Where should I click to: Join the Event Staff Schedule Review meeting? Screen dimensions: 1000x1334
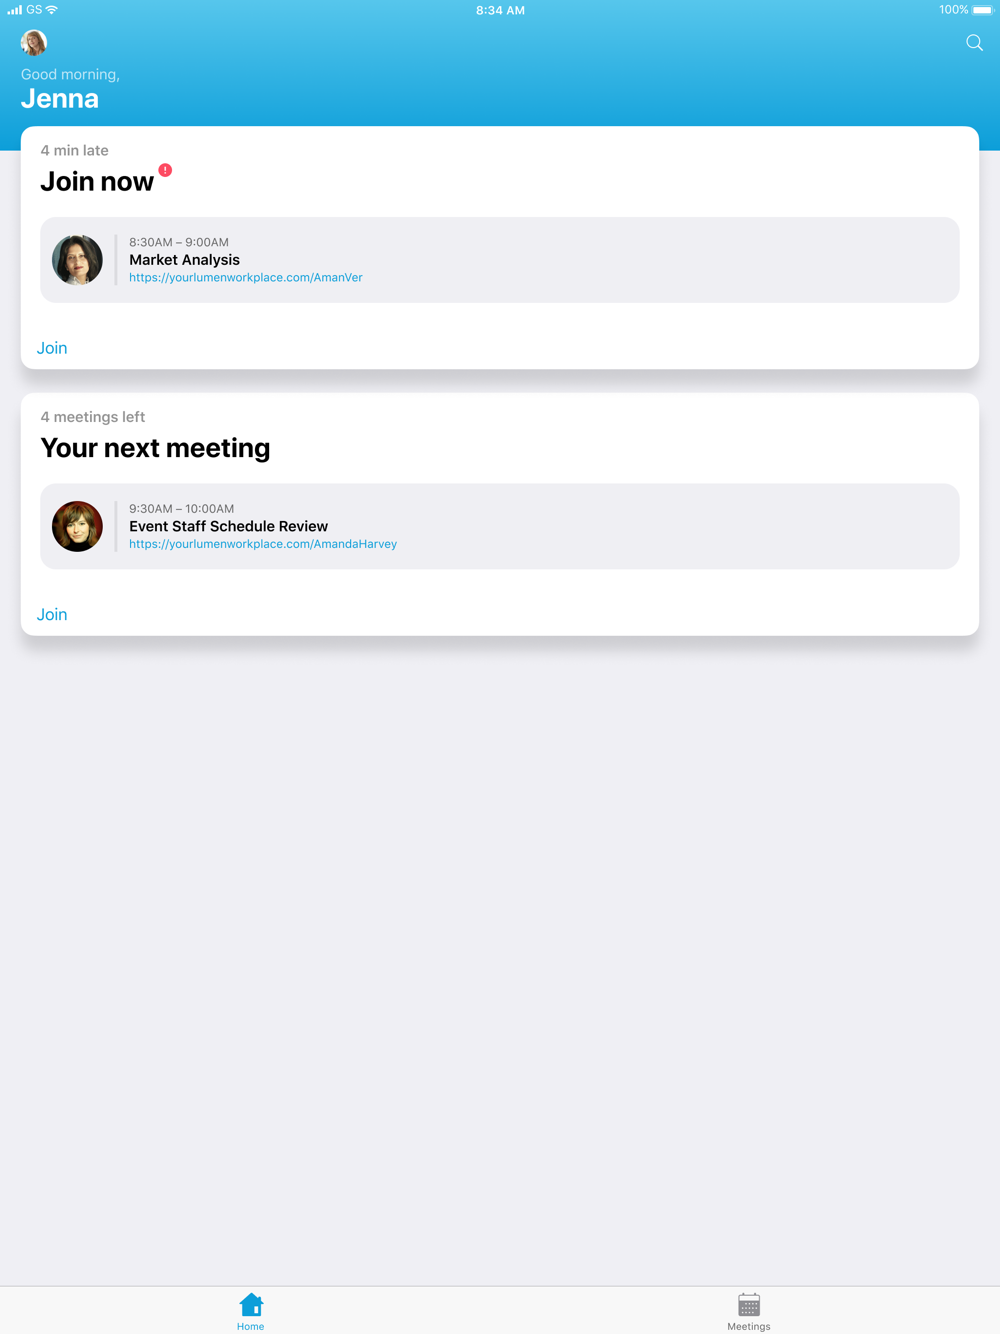pos(52,614)
